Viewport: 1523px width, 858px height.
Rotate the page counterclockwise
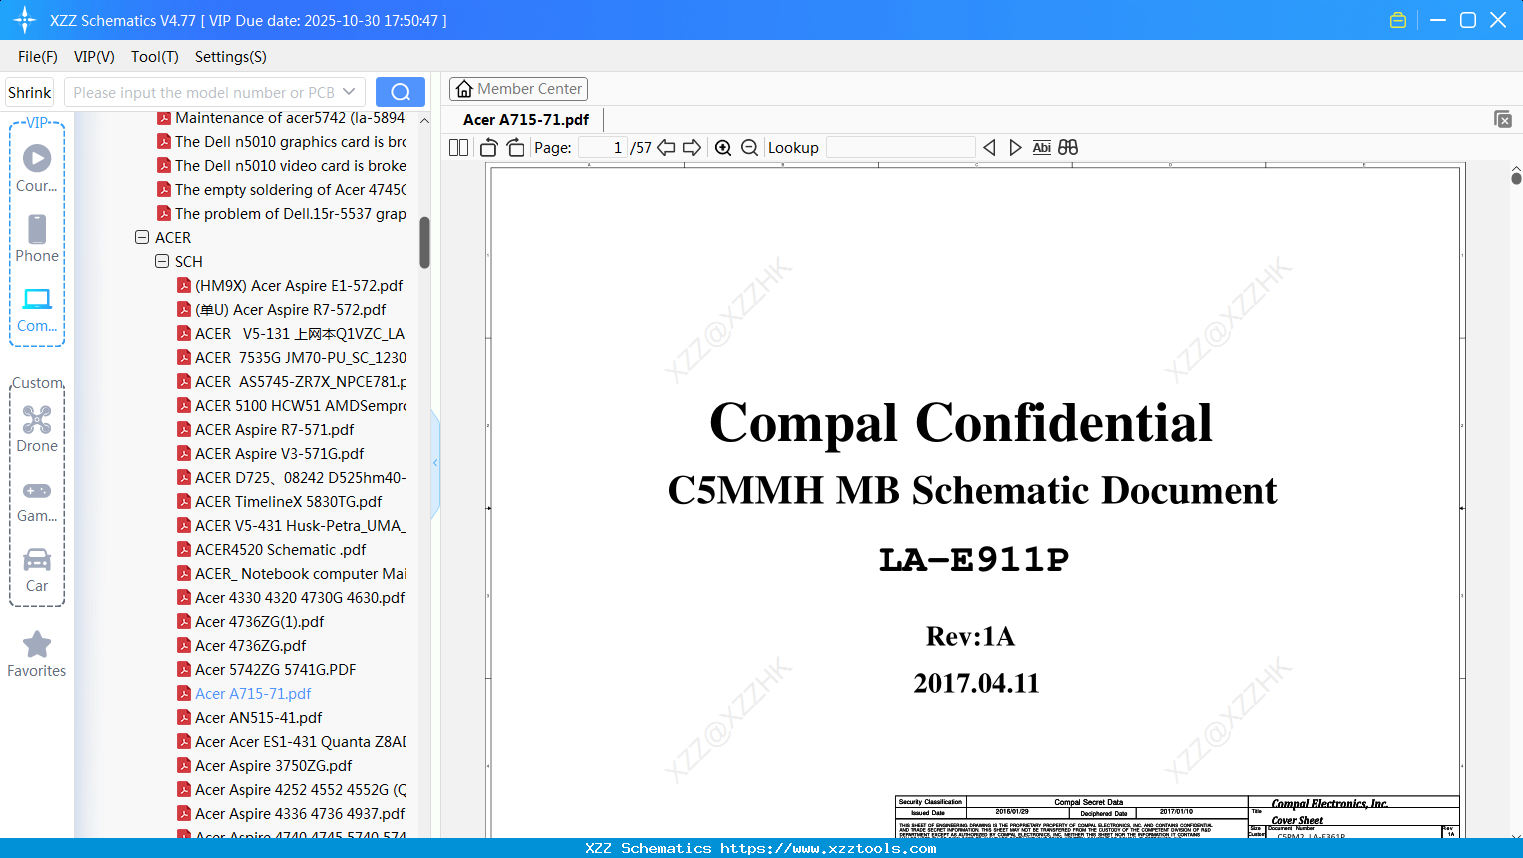tap(489, 148)
